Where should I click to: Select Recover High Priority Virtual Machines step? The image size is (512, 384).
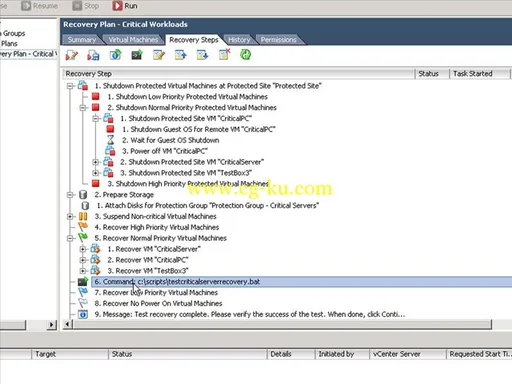pos(157,227)
